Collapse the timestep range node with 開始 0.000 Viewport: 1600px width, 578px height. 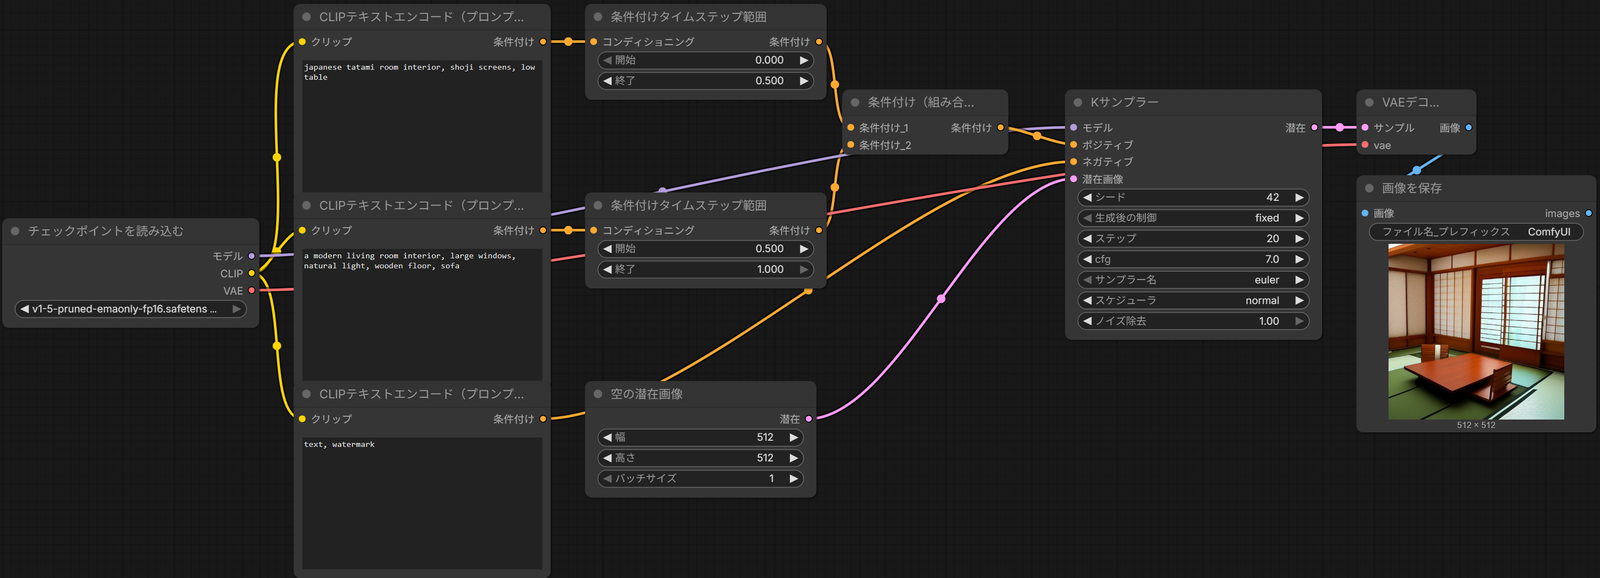pos(598,17)
